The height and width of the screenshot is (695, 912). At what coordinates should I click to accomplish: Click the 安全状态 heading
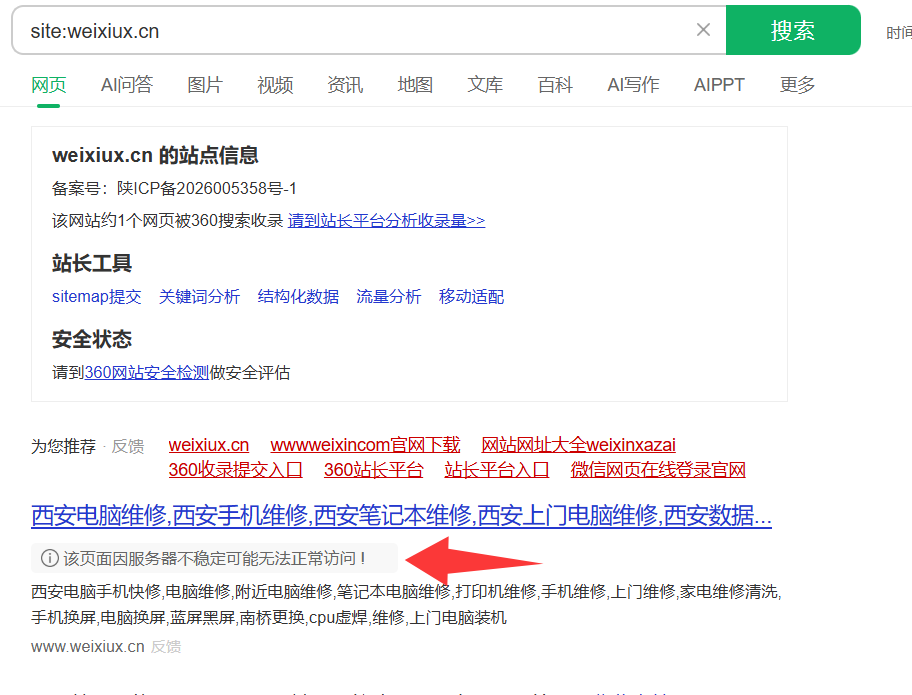[92, 339]
